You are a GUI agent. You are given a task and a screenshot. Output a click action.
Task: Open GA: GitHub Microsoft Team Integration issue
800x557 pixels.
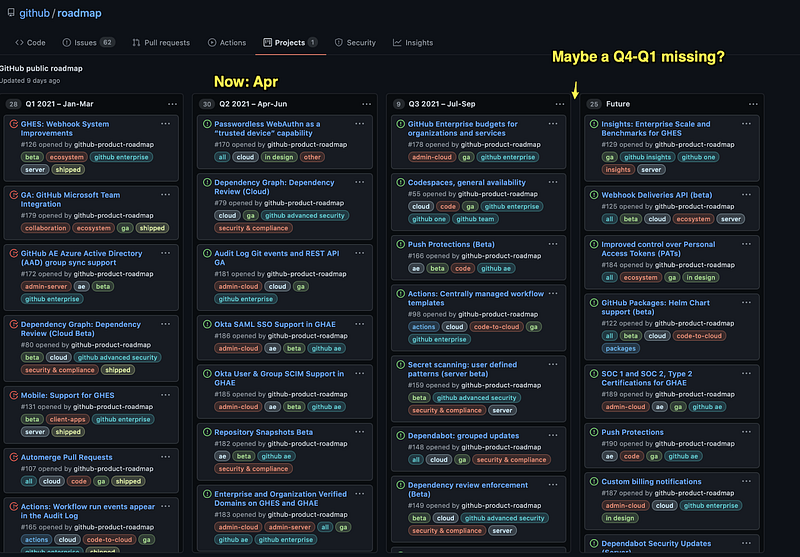(x=70, y=199)
